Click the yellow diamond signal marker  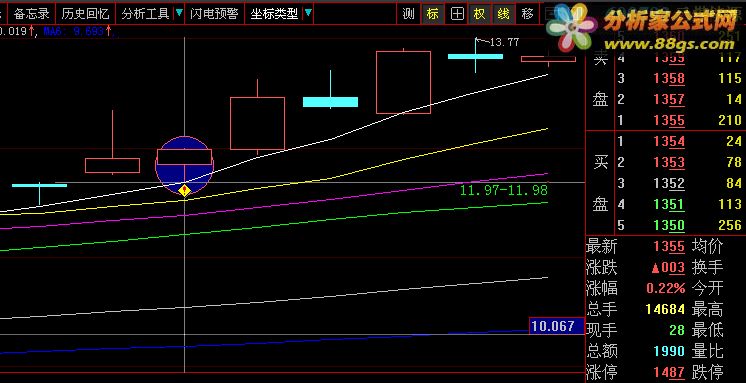(185, 191)
